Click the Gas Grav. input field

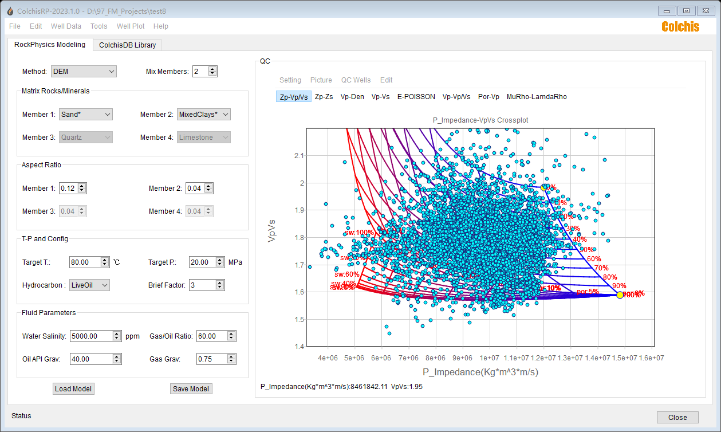point(212,359)
